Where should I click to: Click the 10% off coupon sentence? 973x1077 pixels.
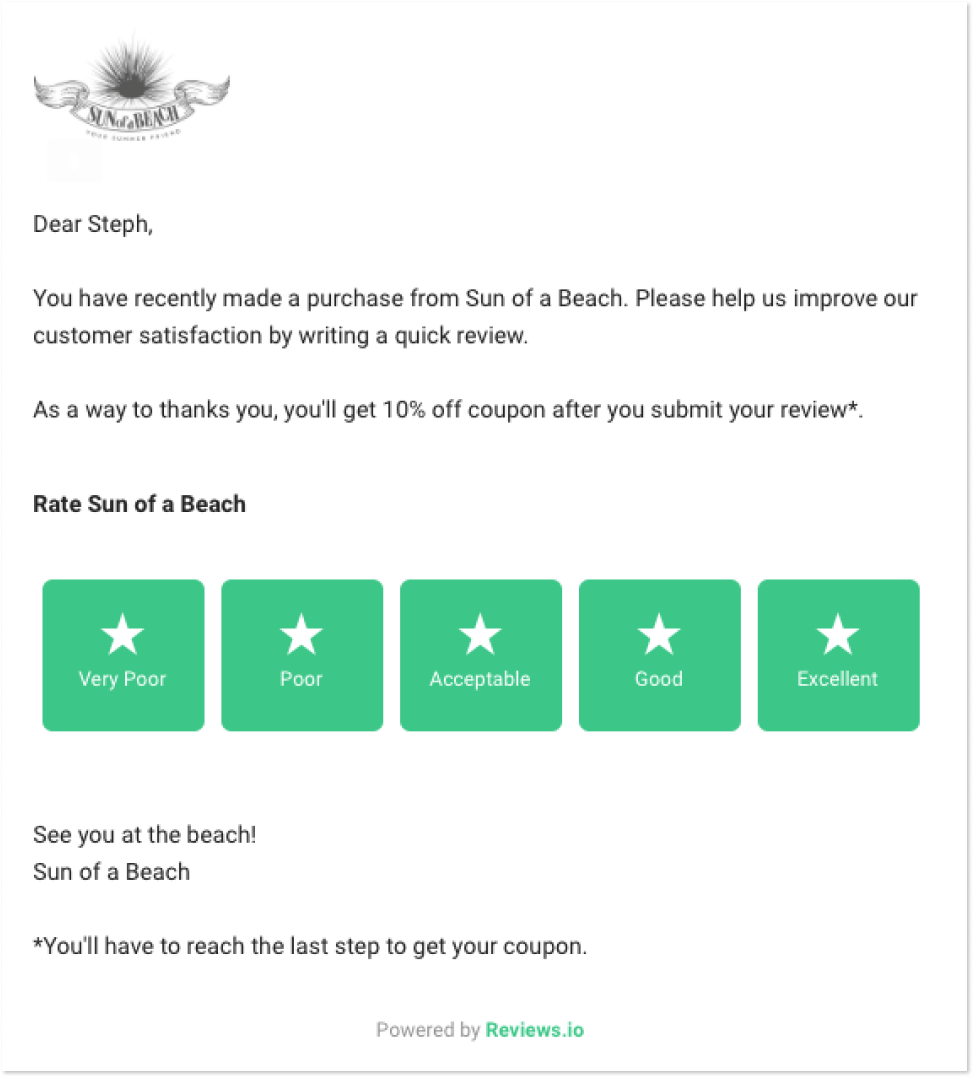[448, 410]
